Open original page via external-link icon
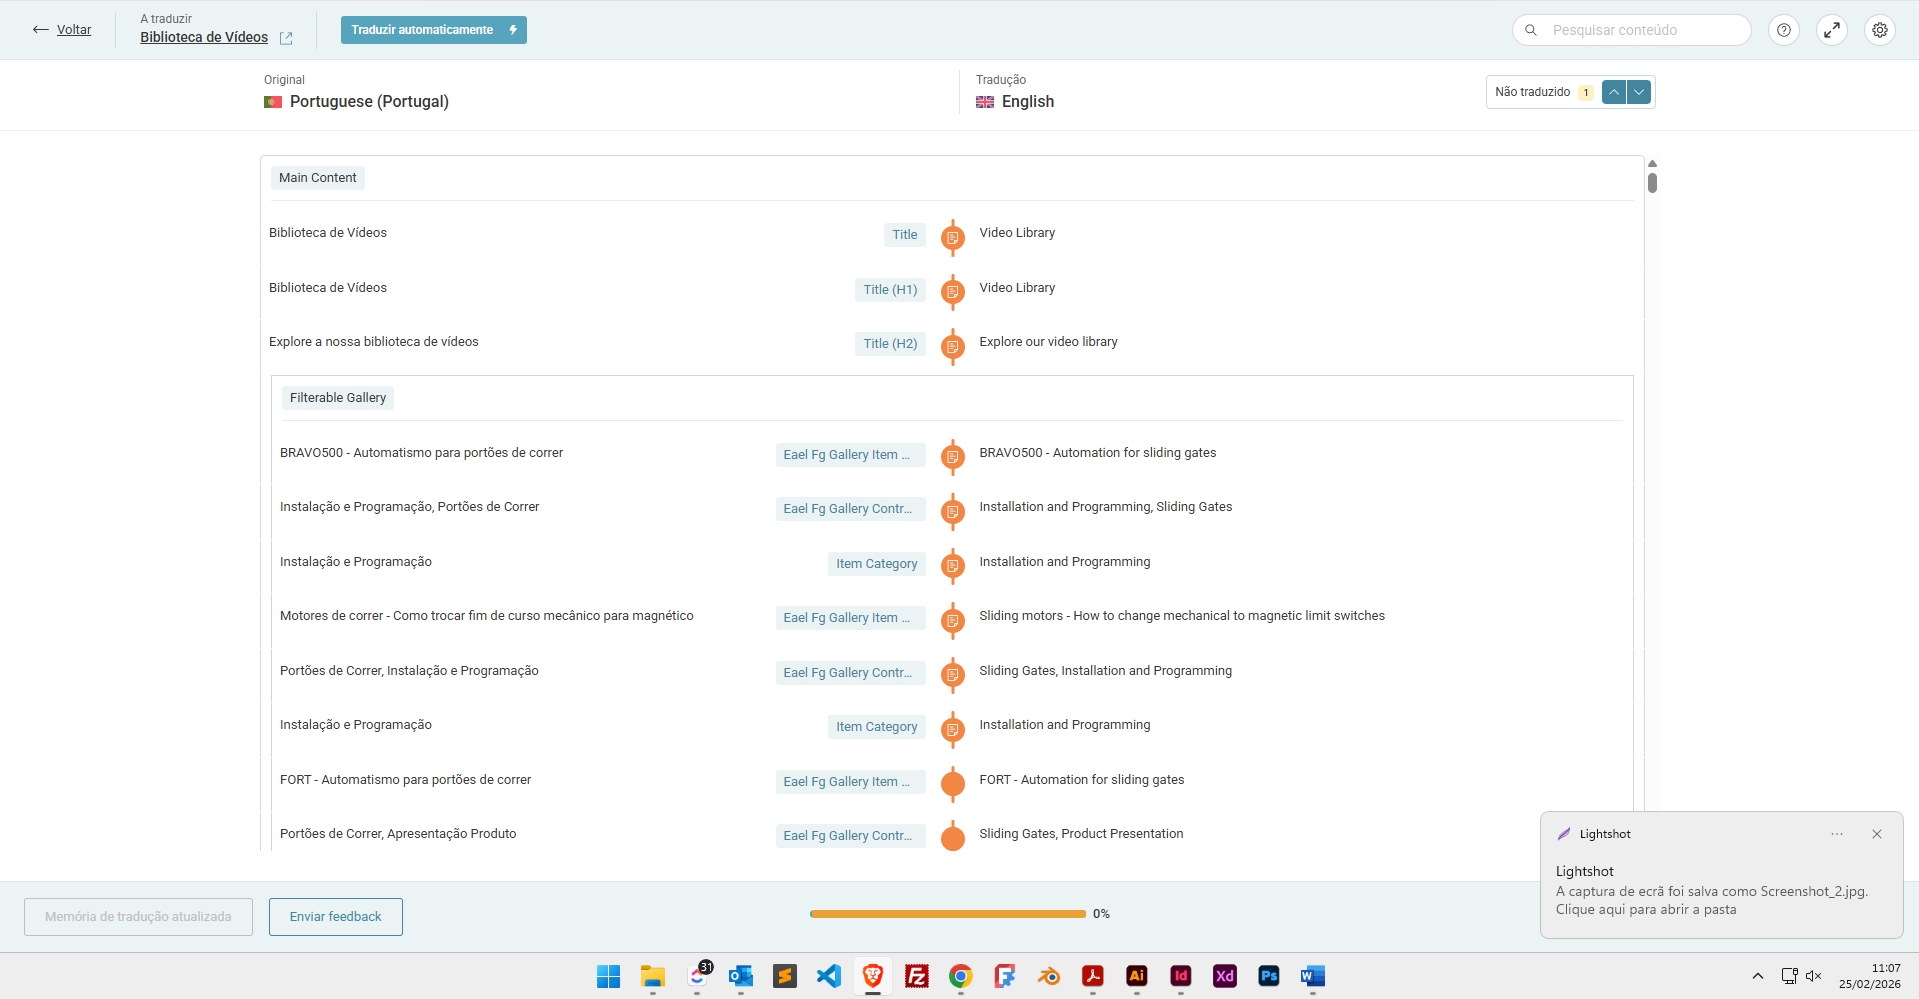Screen dimensions: 1919x999 pos(286,38)
